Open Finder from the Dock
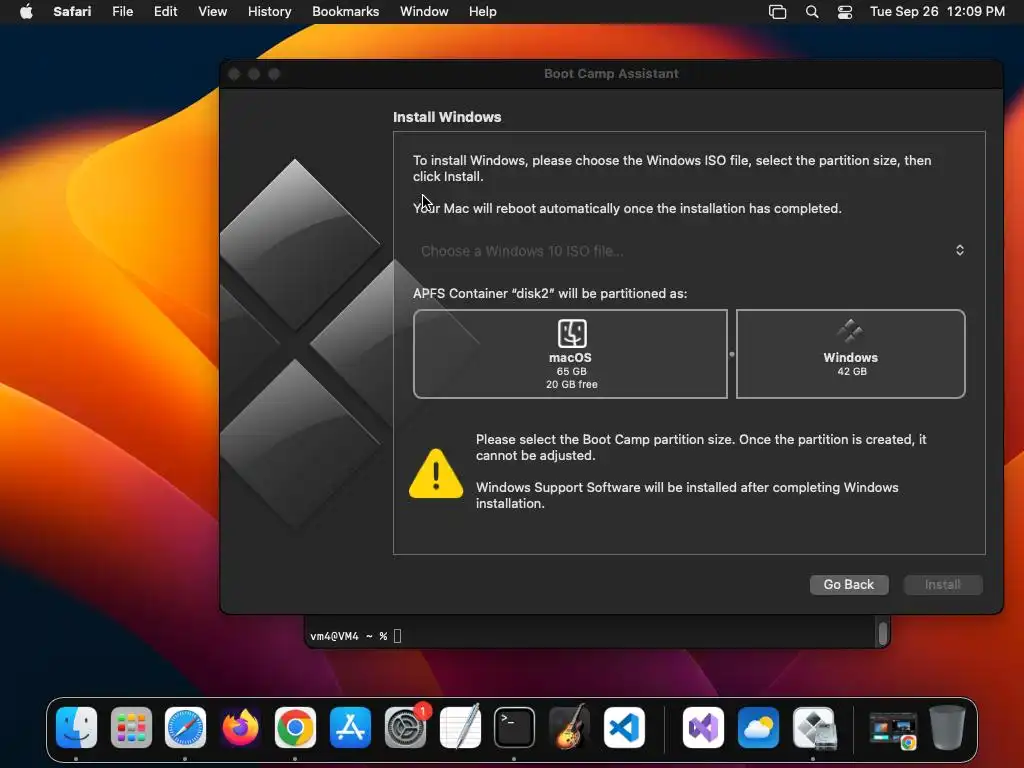The image size is (1024, 768). (x=76, y=728)
